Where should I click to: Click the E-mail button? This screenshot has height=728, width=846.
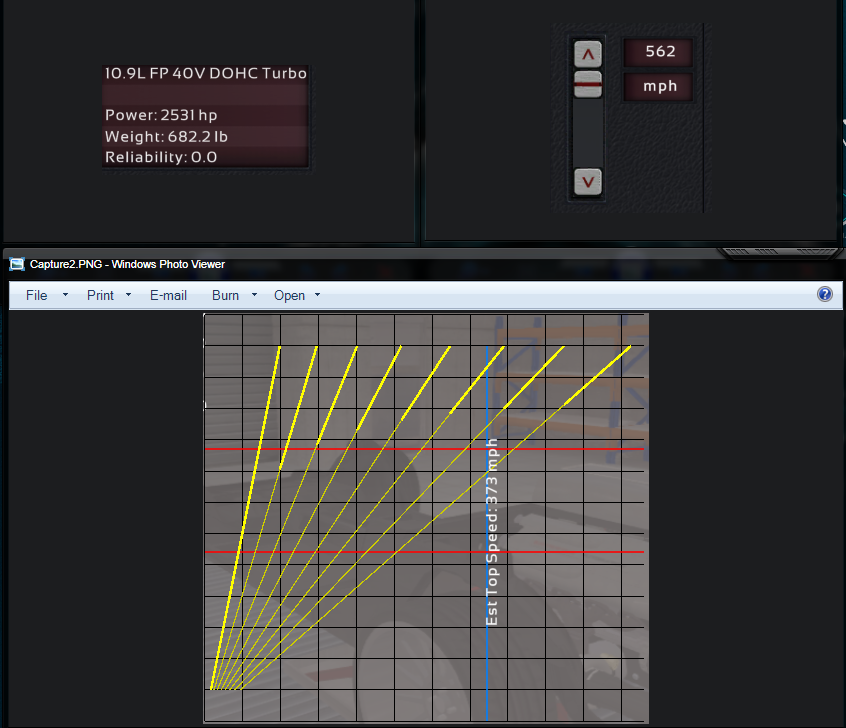click(168, 295)
